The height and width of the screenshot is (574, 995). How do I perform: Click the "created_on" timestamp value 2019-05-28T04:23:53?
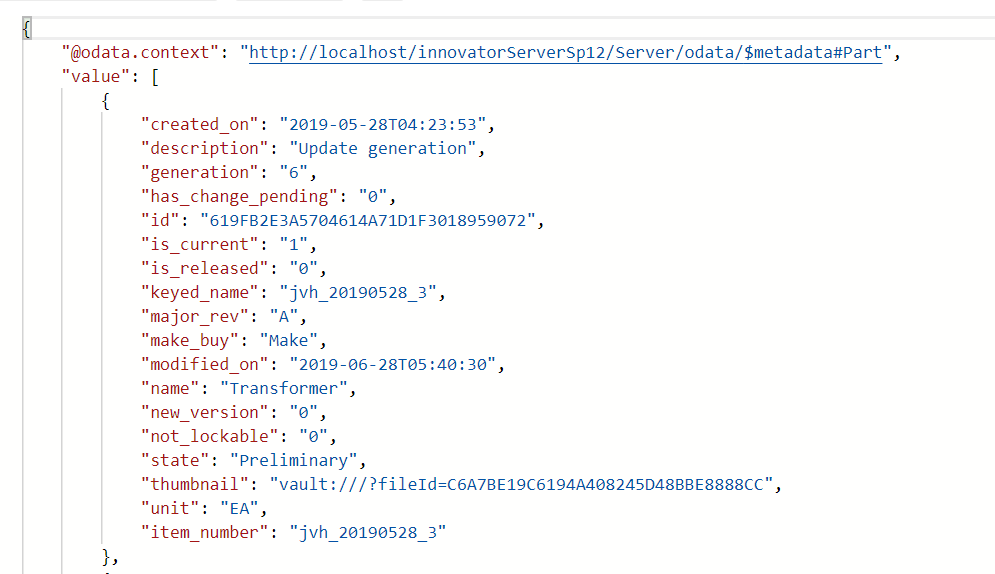click(383, 124)
